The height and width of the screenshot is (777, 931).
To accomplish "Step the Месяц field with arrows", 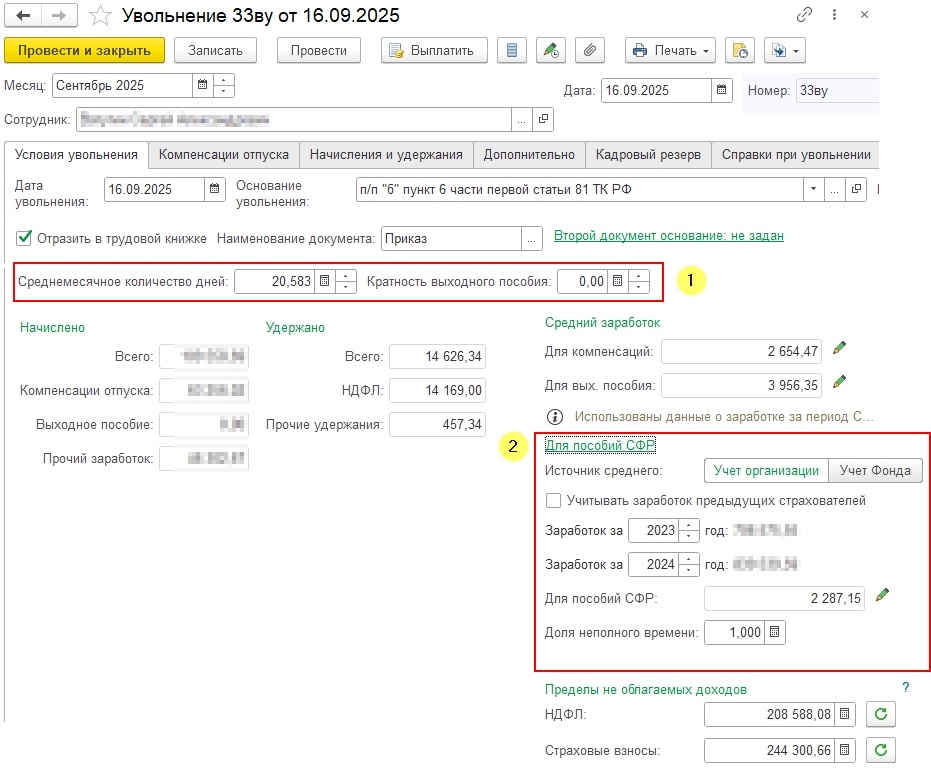I will 223,85.
